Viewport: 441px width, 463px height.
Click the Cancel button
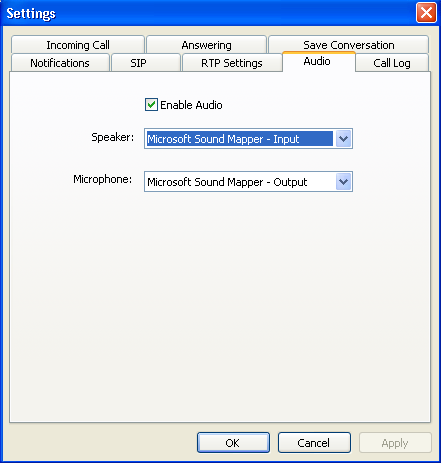coord(314,443)
